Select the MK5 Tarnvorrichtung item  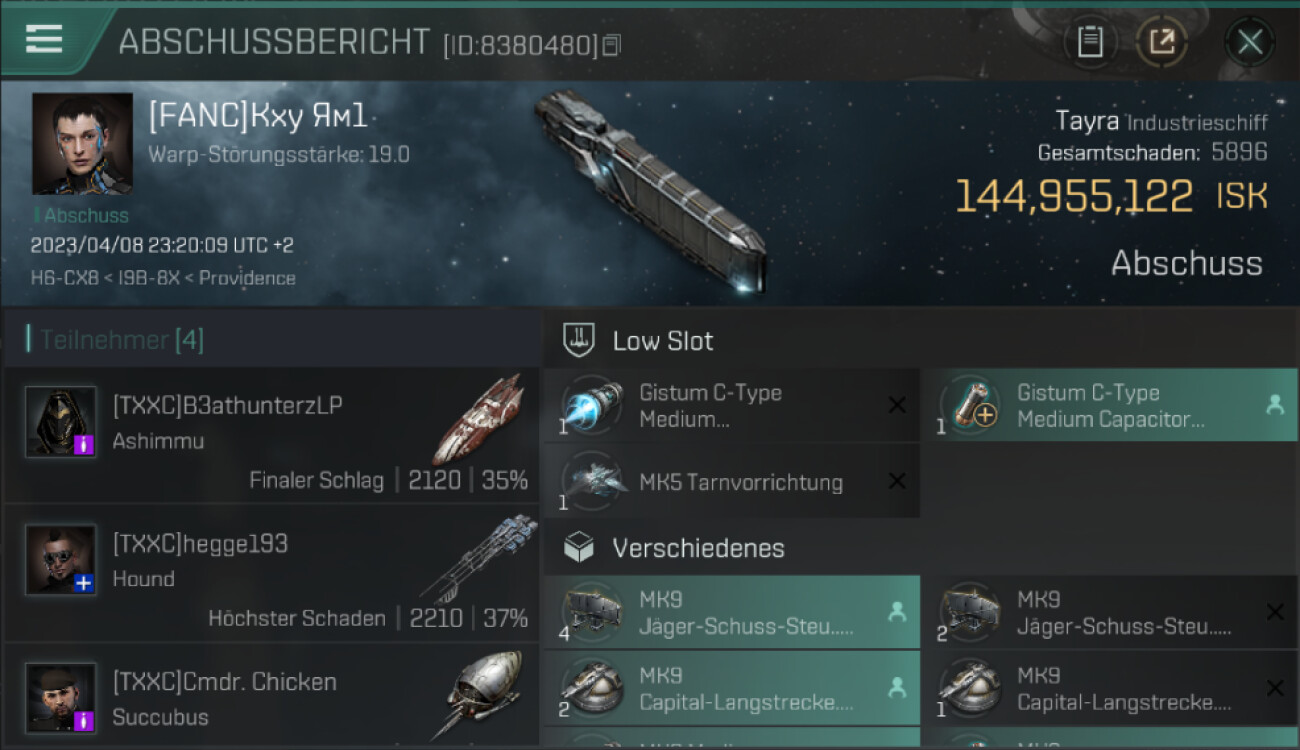click(x=731, y=482)
